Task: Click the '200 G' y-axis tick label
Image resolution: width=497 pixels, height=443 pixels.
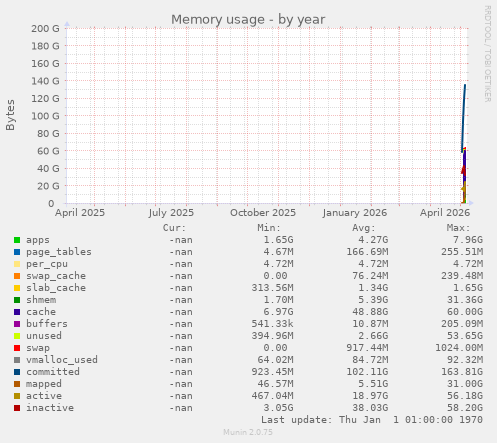Action: click(45, 29)
